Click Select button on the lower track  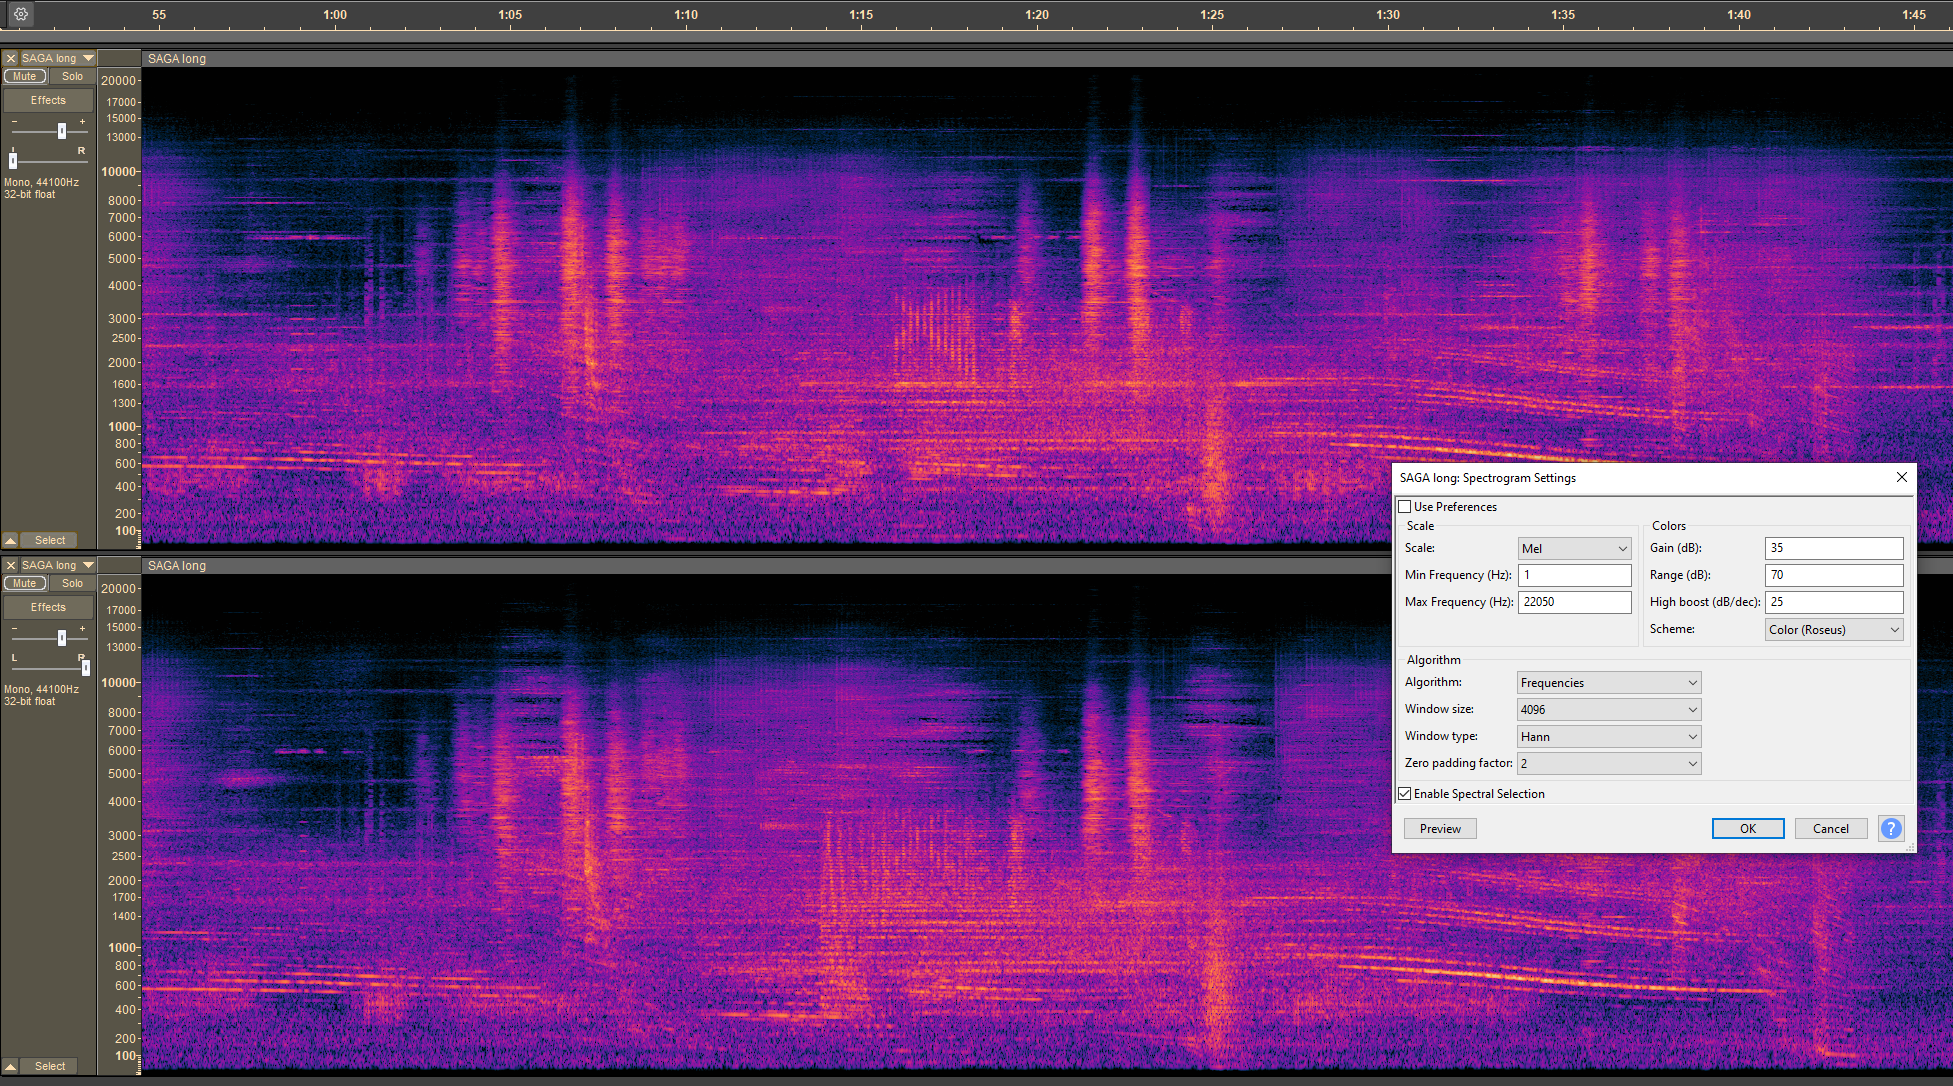[x=50, y=1066]
